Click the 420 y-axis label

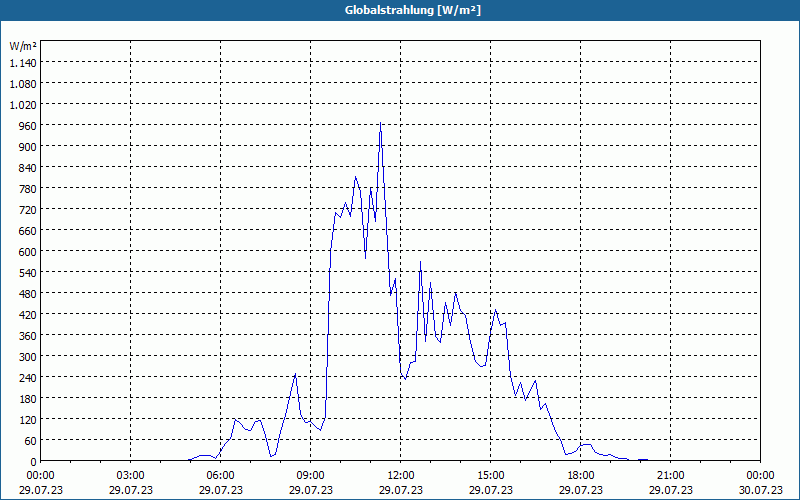(x=28, y=314)
